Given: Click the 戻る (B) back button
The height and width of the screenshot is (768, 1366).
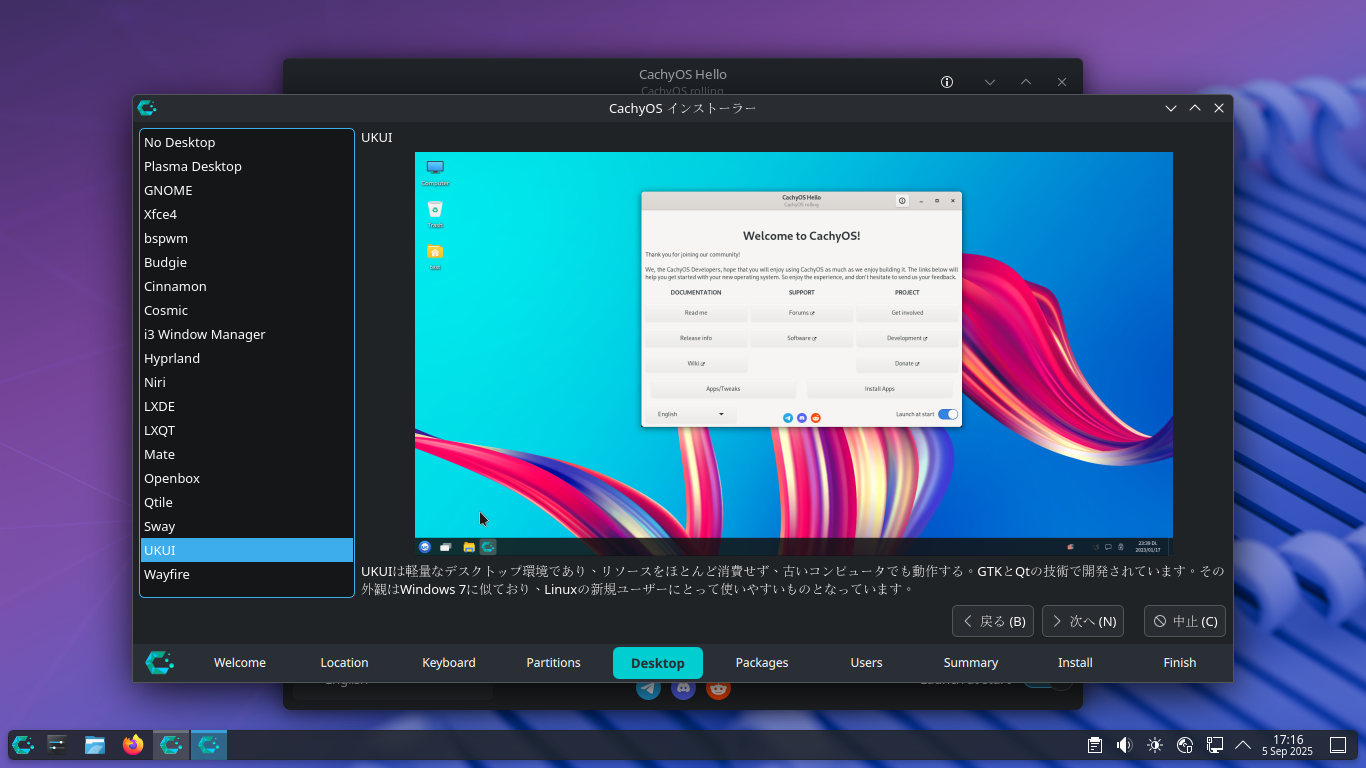Looking at the screenshot, I should (x=993, y=621).
